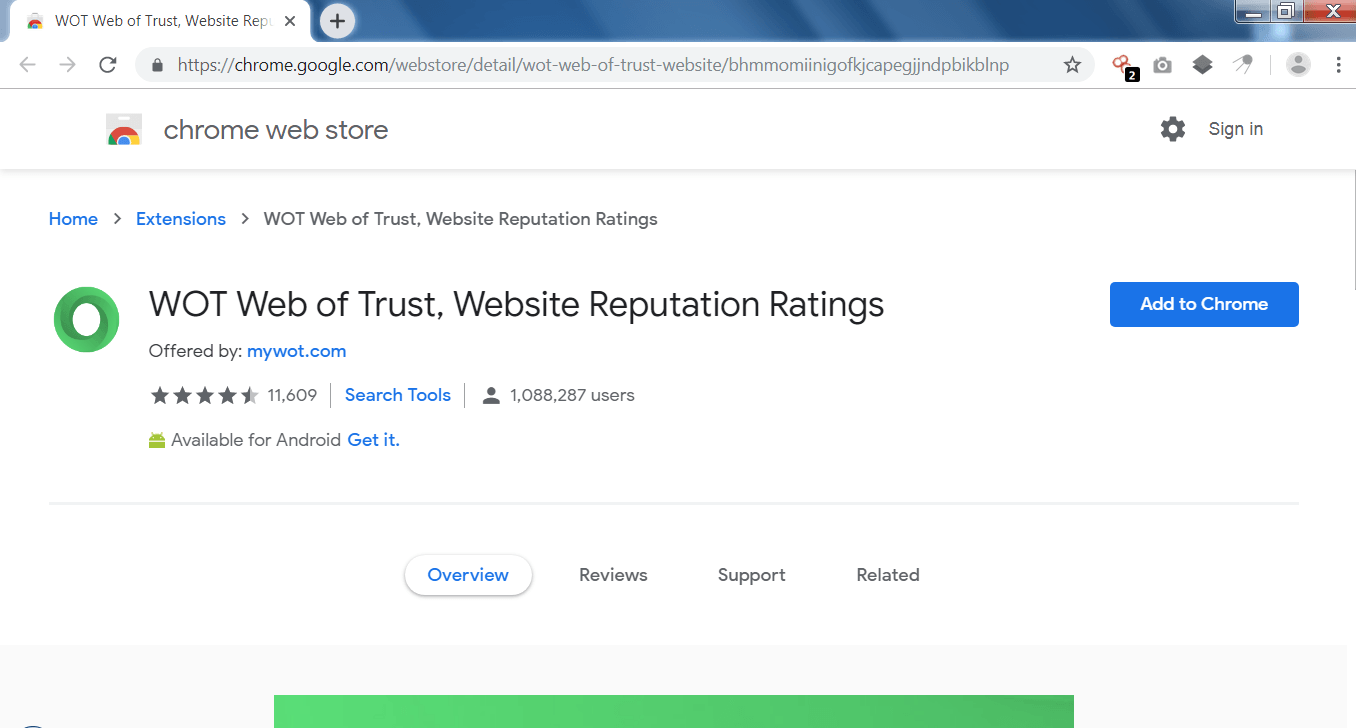Click the Get it. Android link
Viewport: 1358px width, 728px height.
[374, 440]
